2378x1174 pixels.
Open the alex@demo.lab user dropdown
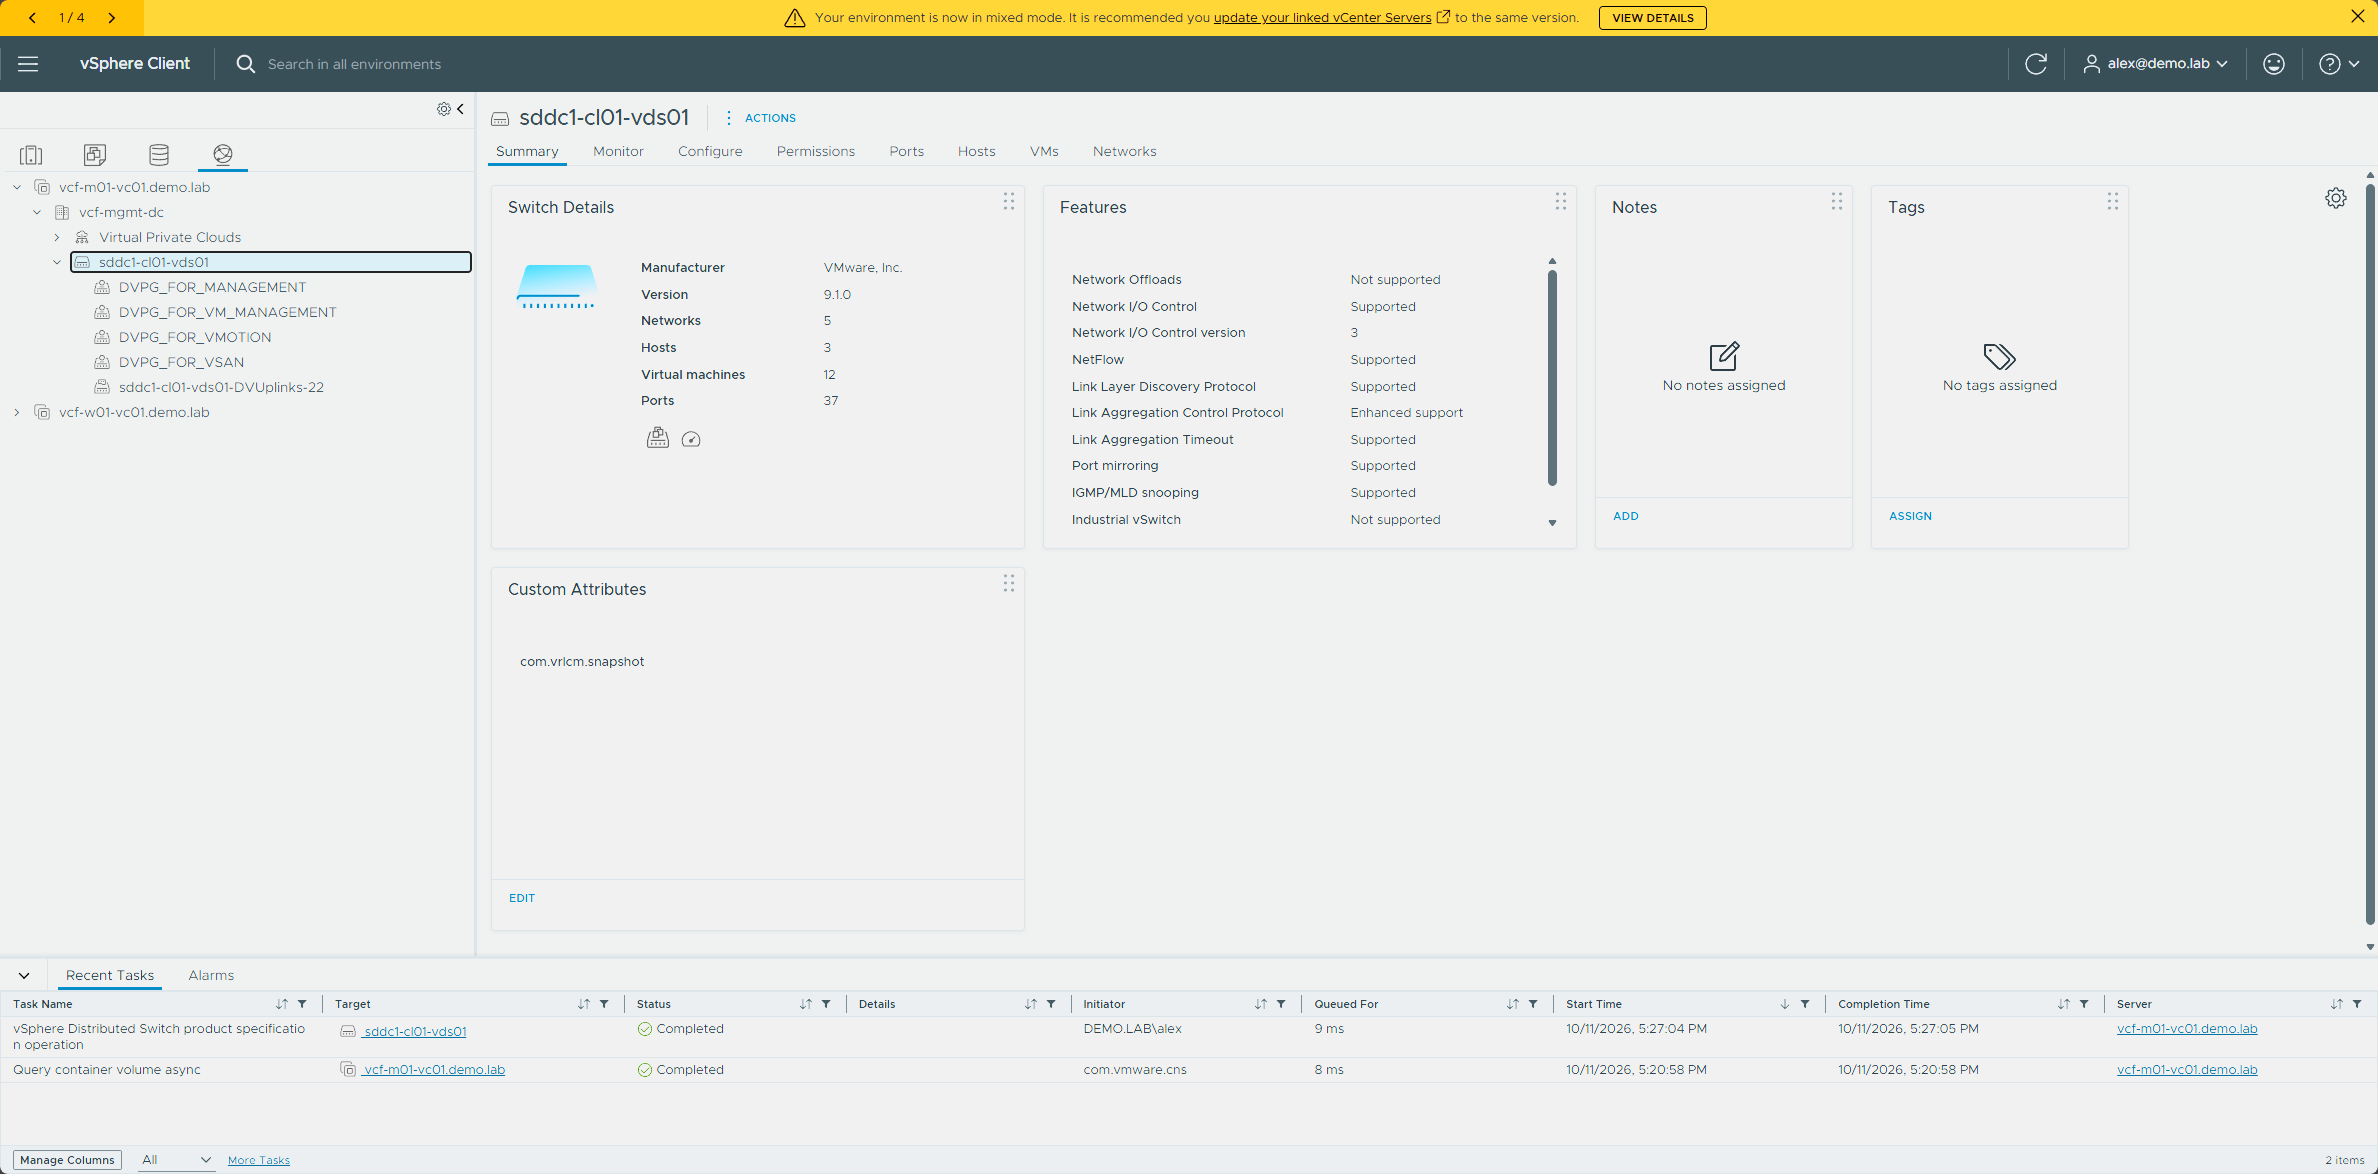point(2156,64)
